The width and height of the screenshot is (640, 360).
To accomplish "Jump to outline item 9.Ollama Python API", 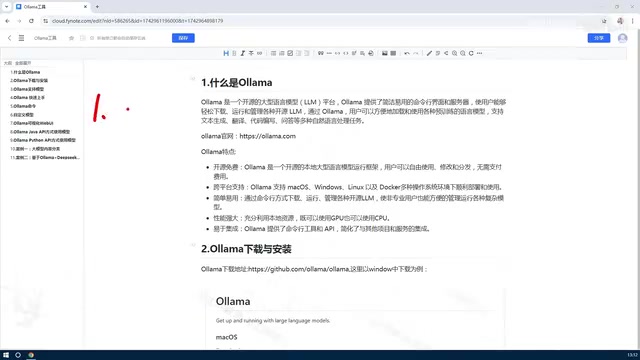I will click(x=43, y=140).
